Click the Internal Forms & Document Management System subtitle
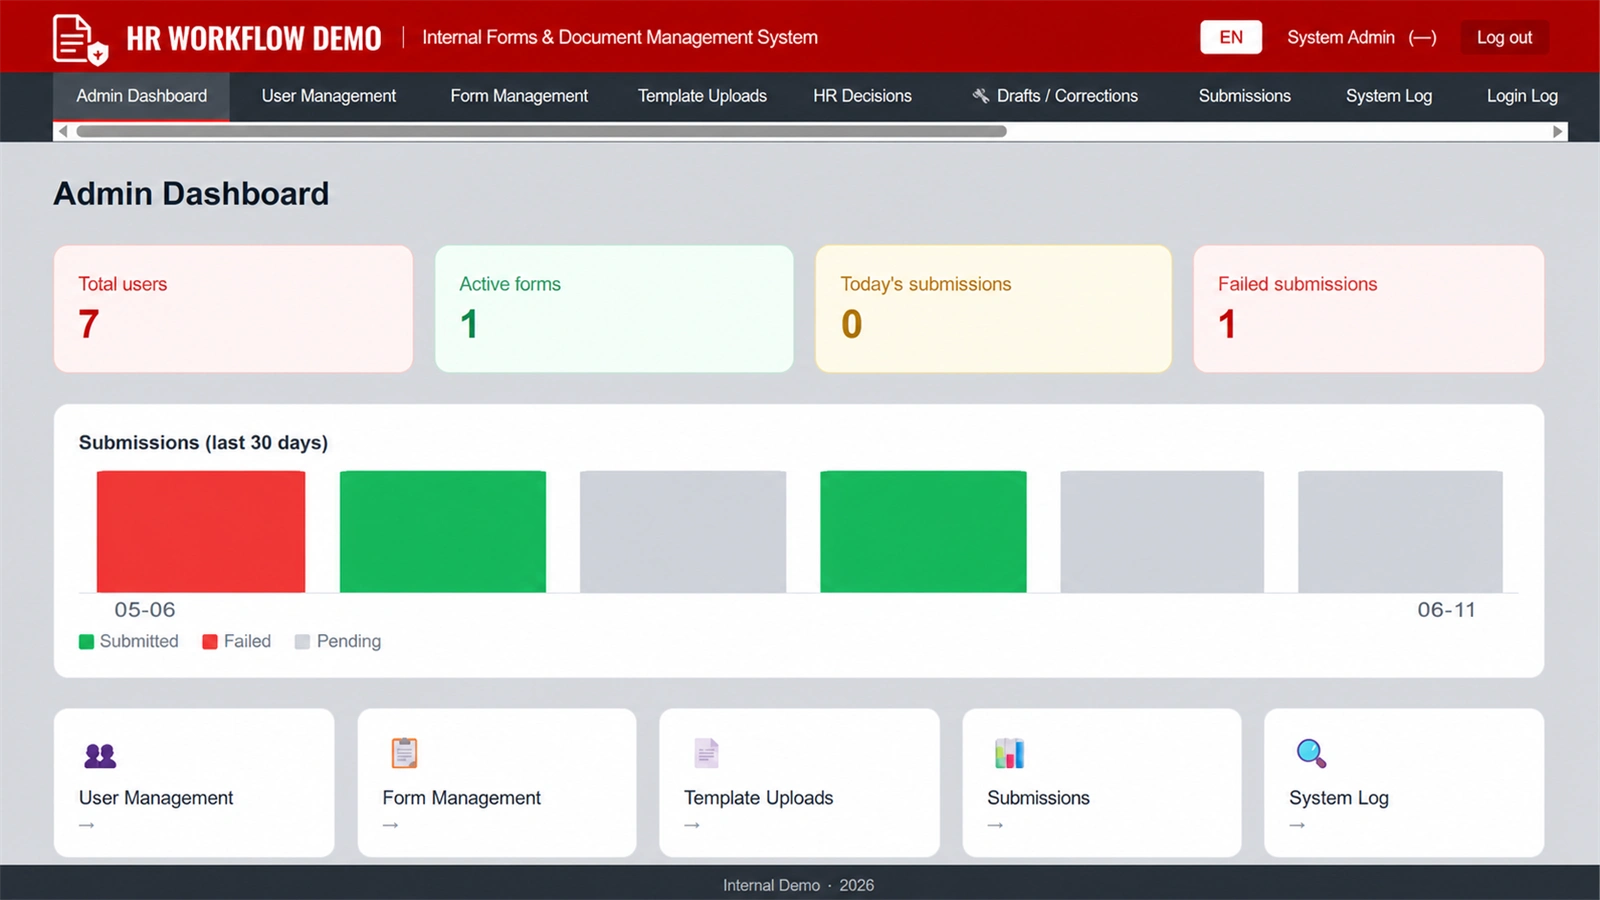The image size is (1600, 900). click(620, 37)
